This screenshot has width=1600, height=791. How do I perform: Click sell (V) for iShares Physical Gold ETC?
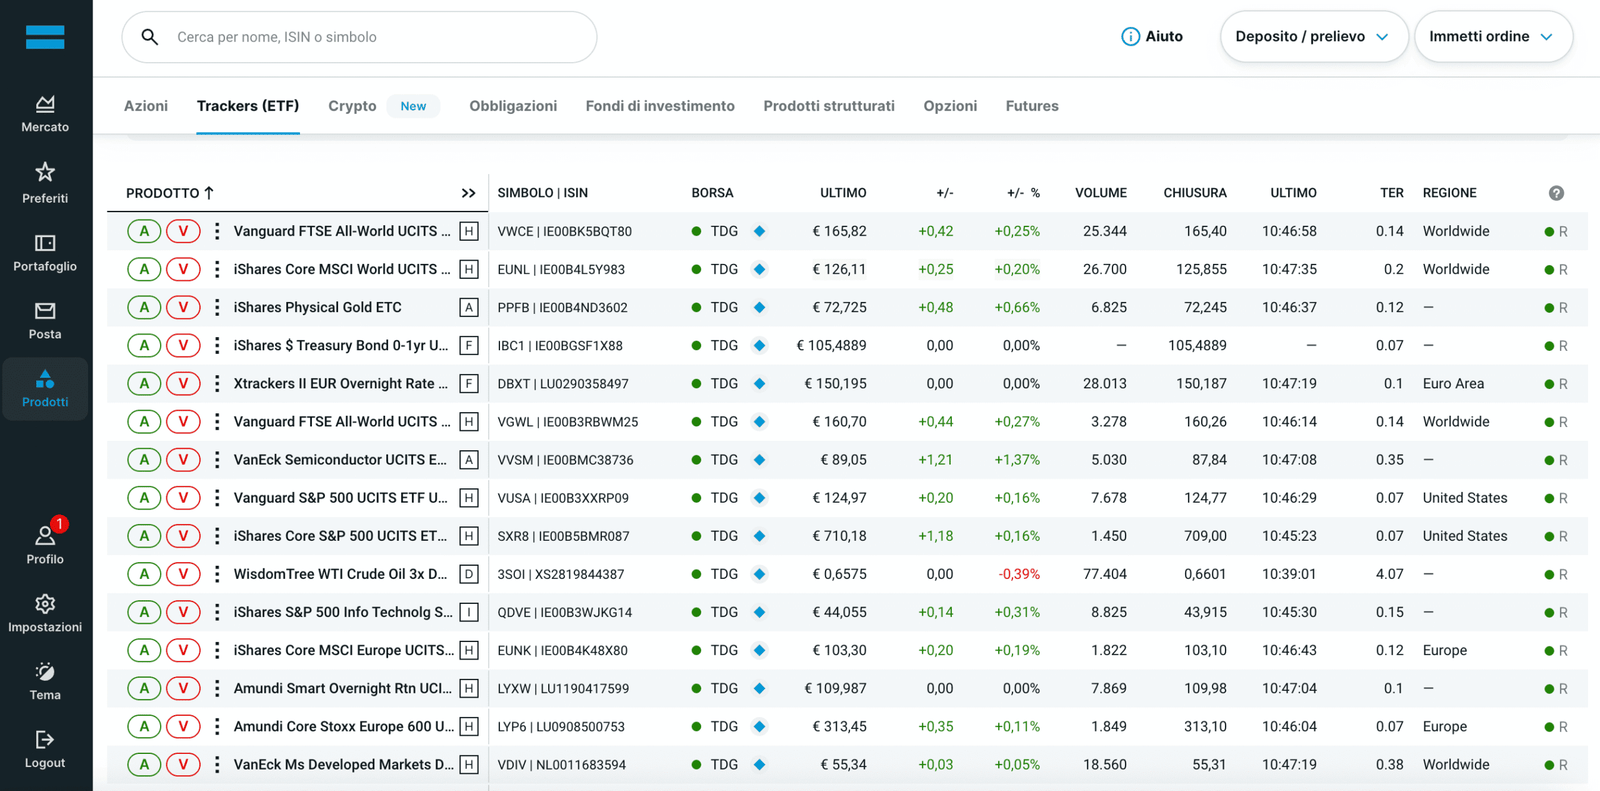tap(183, 308)
